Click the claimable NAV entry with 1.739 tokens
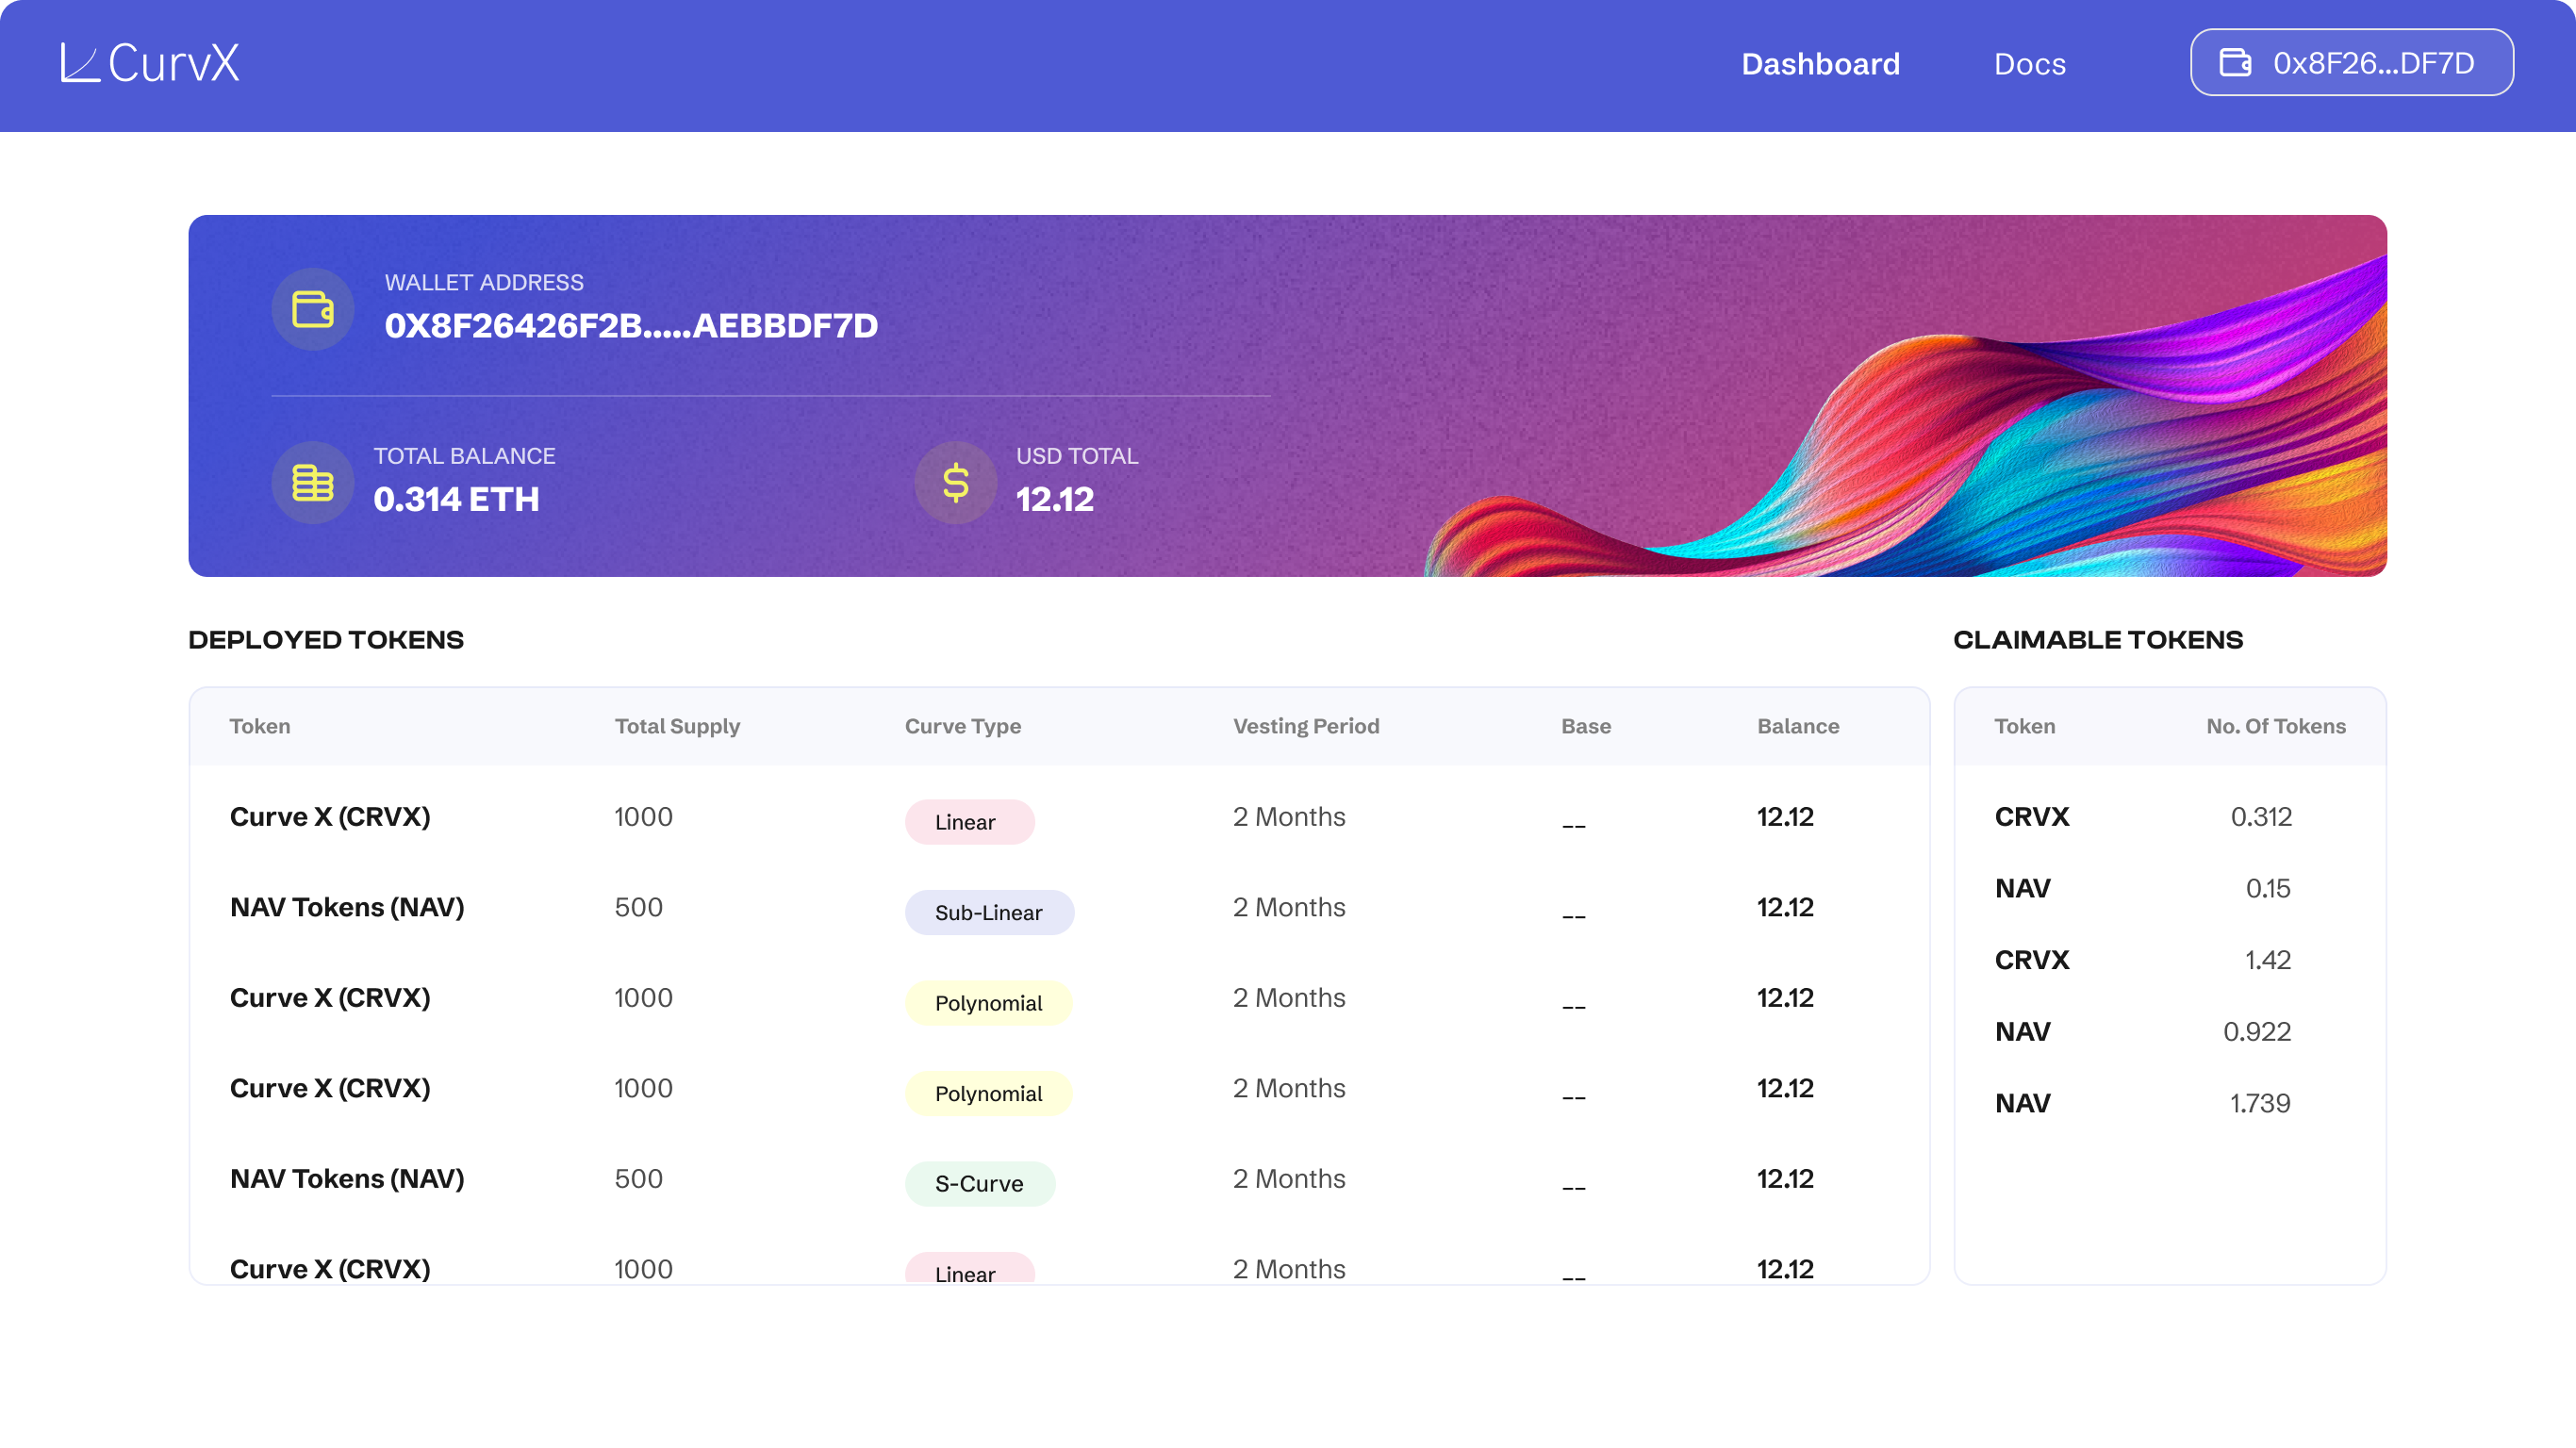This screenshot has width=2576, height=1448. pyautogui.click(x=2022, y=1103)
